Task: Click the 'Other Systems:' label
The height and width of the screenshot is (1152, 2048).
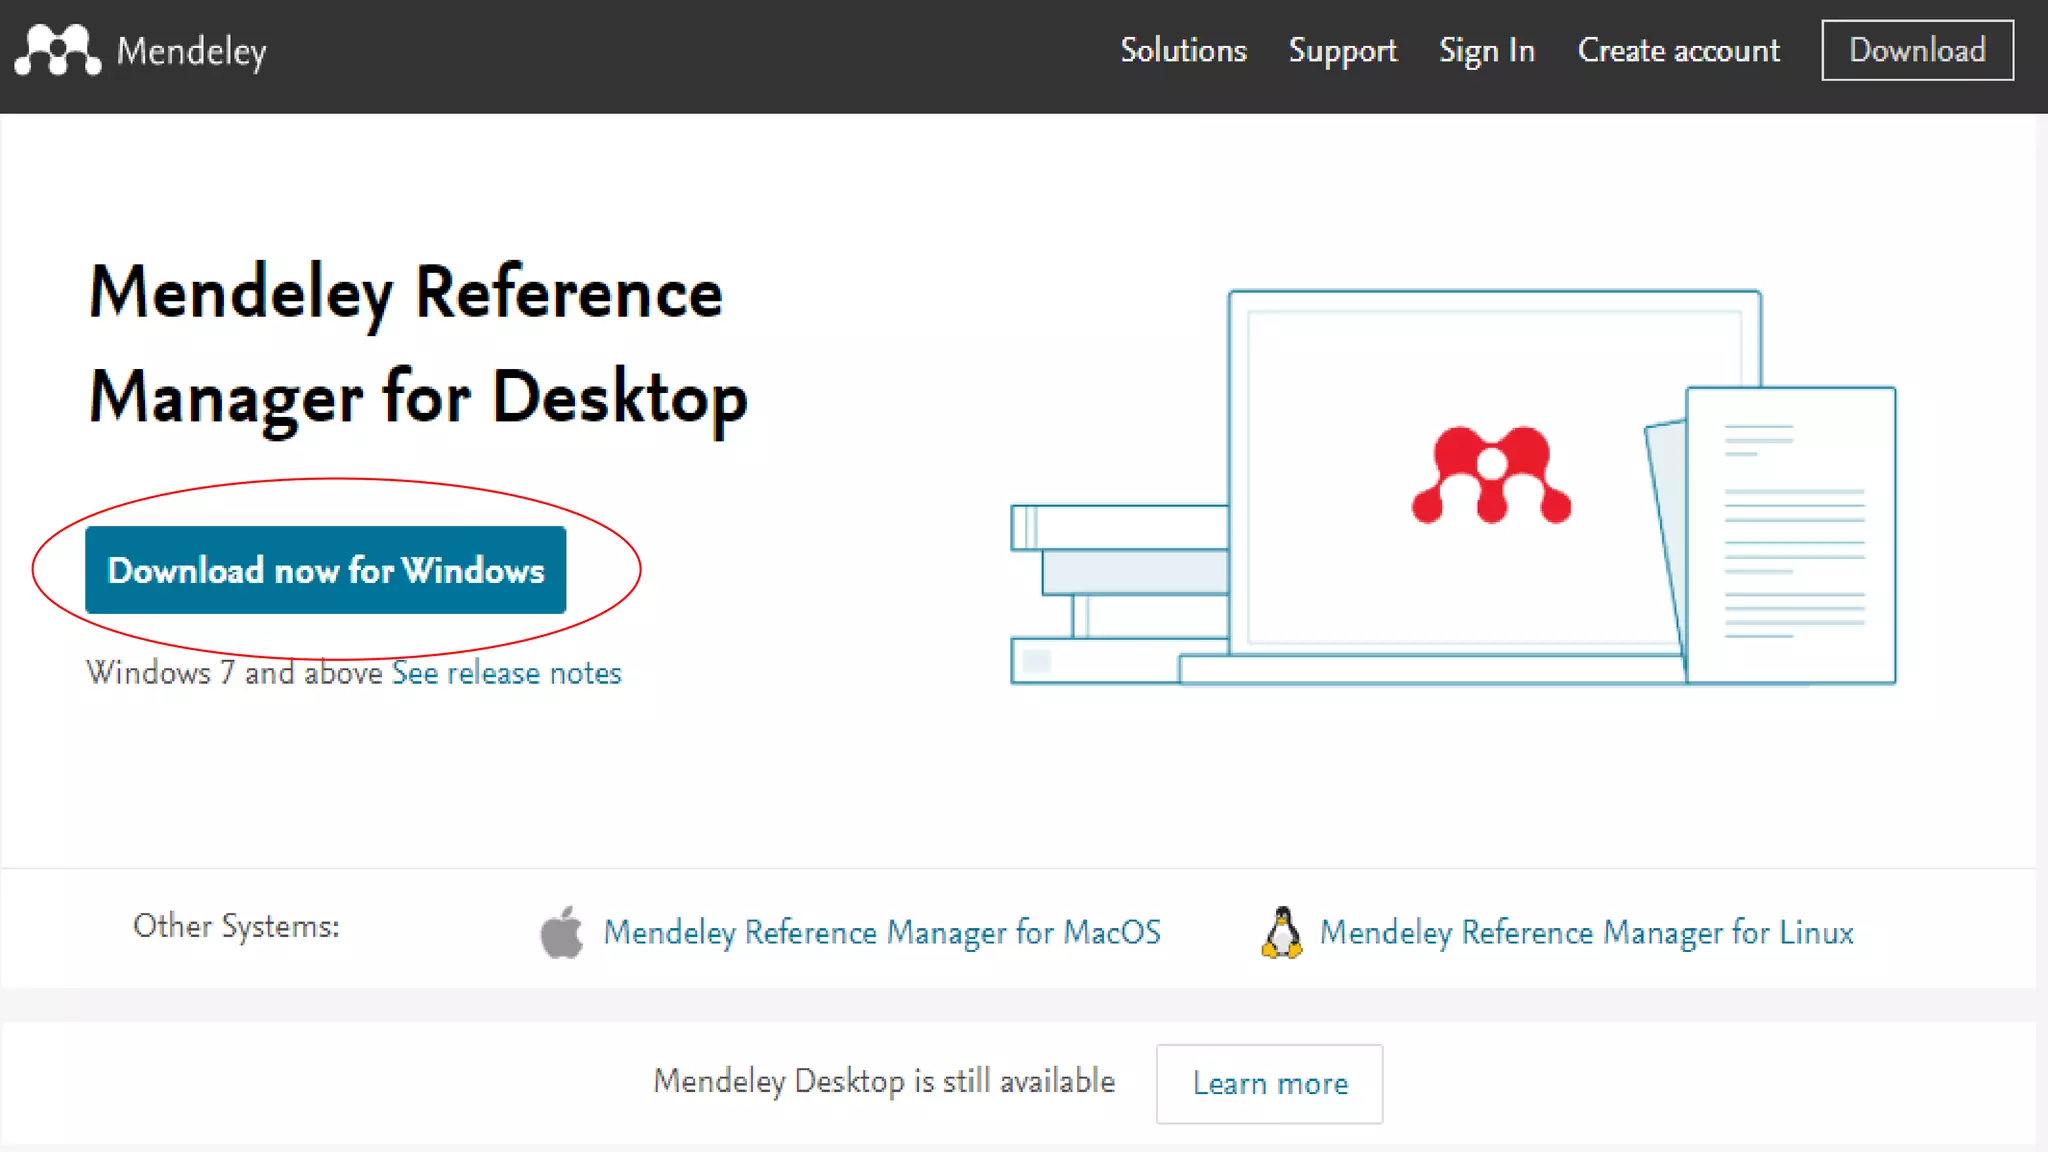Action: pos(236,926)
